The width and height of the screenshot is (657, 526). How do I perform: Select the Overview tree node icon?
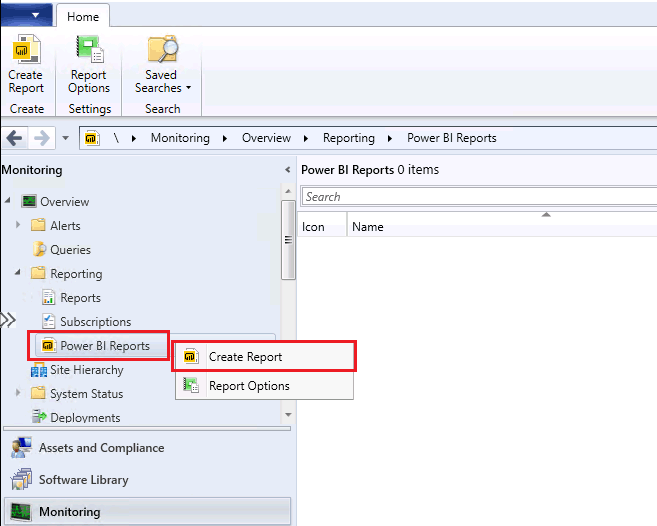(x=29, y=201)
